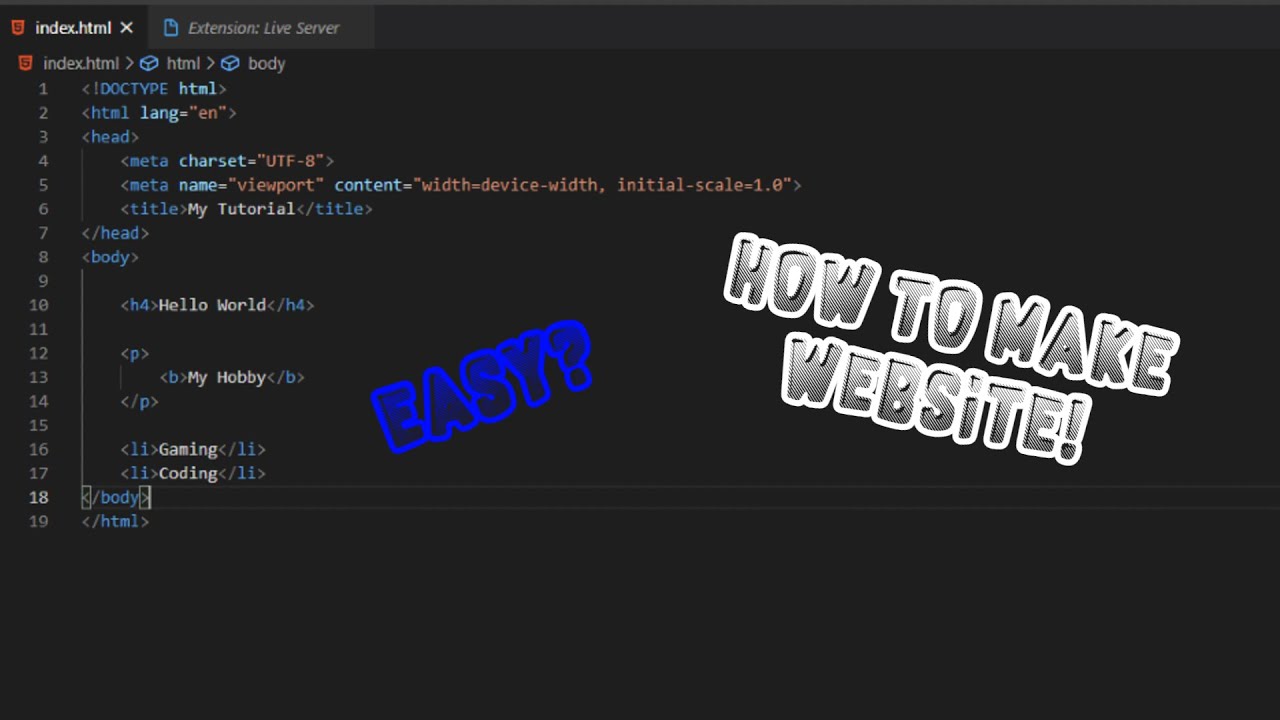The image size is (1280, 720).
Task: Click empty line 9 in the editor
Action: [x=680, y=281]
